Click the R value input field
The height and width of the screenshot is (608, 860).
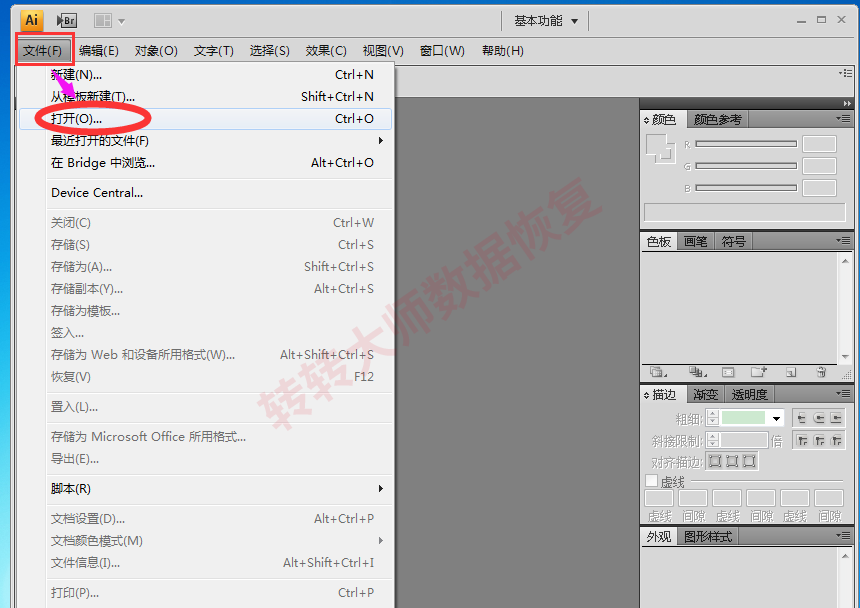819,144
